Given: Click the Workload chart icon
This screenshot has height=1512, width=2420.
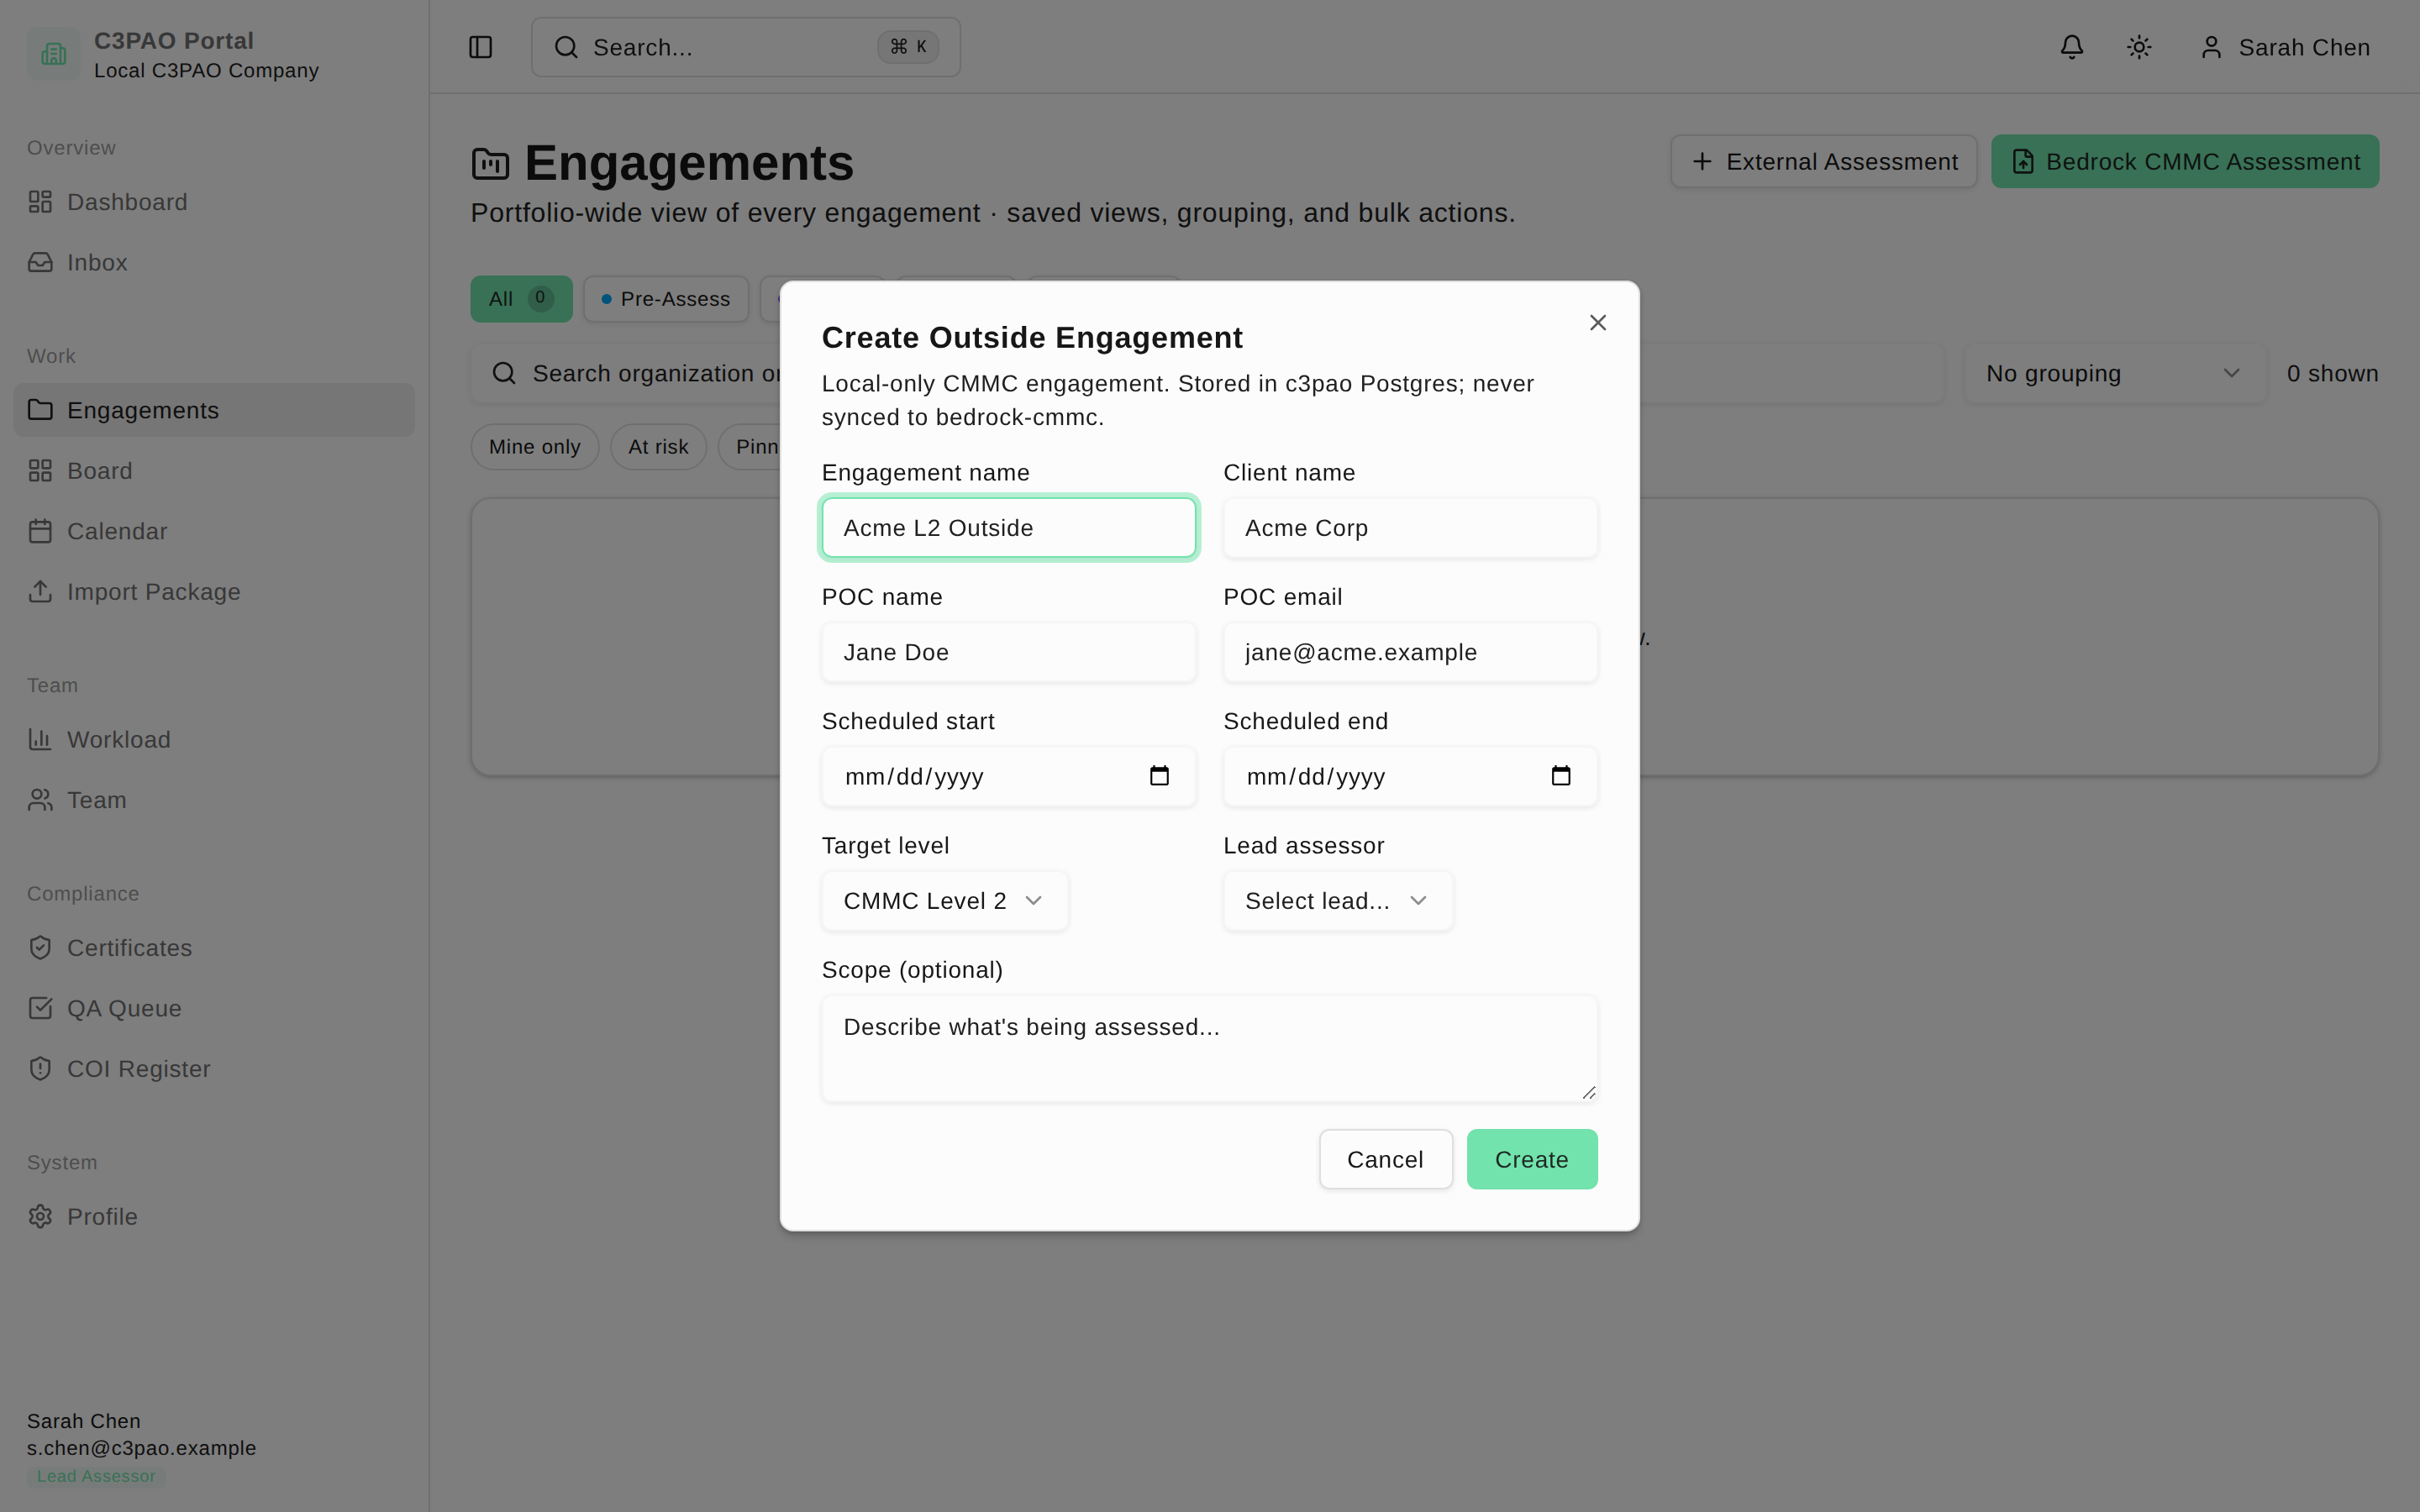Looking at the screenshot, I should click(x=40, y=740).
